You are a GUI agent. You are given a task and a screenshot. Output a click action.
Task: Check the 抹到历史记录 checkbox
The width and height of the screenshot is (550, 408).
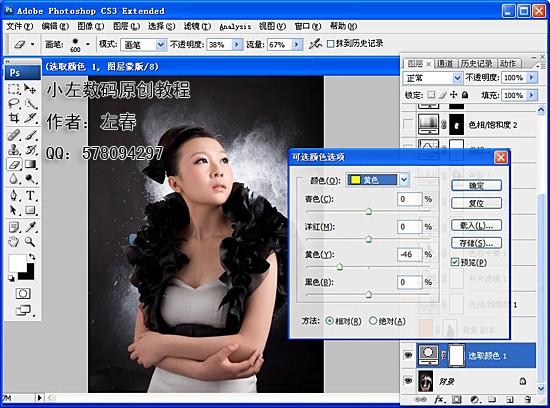click(330, 44)
